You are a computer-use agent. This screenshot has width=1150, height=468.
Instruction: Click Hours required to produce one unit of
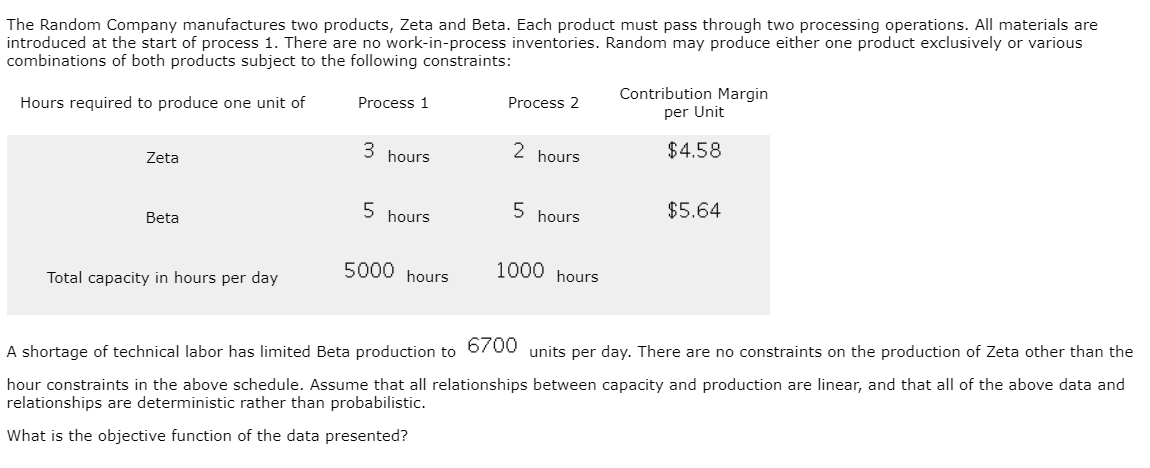pyautogui.click(x=162, y=103)
